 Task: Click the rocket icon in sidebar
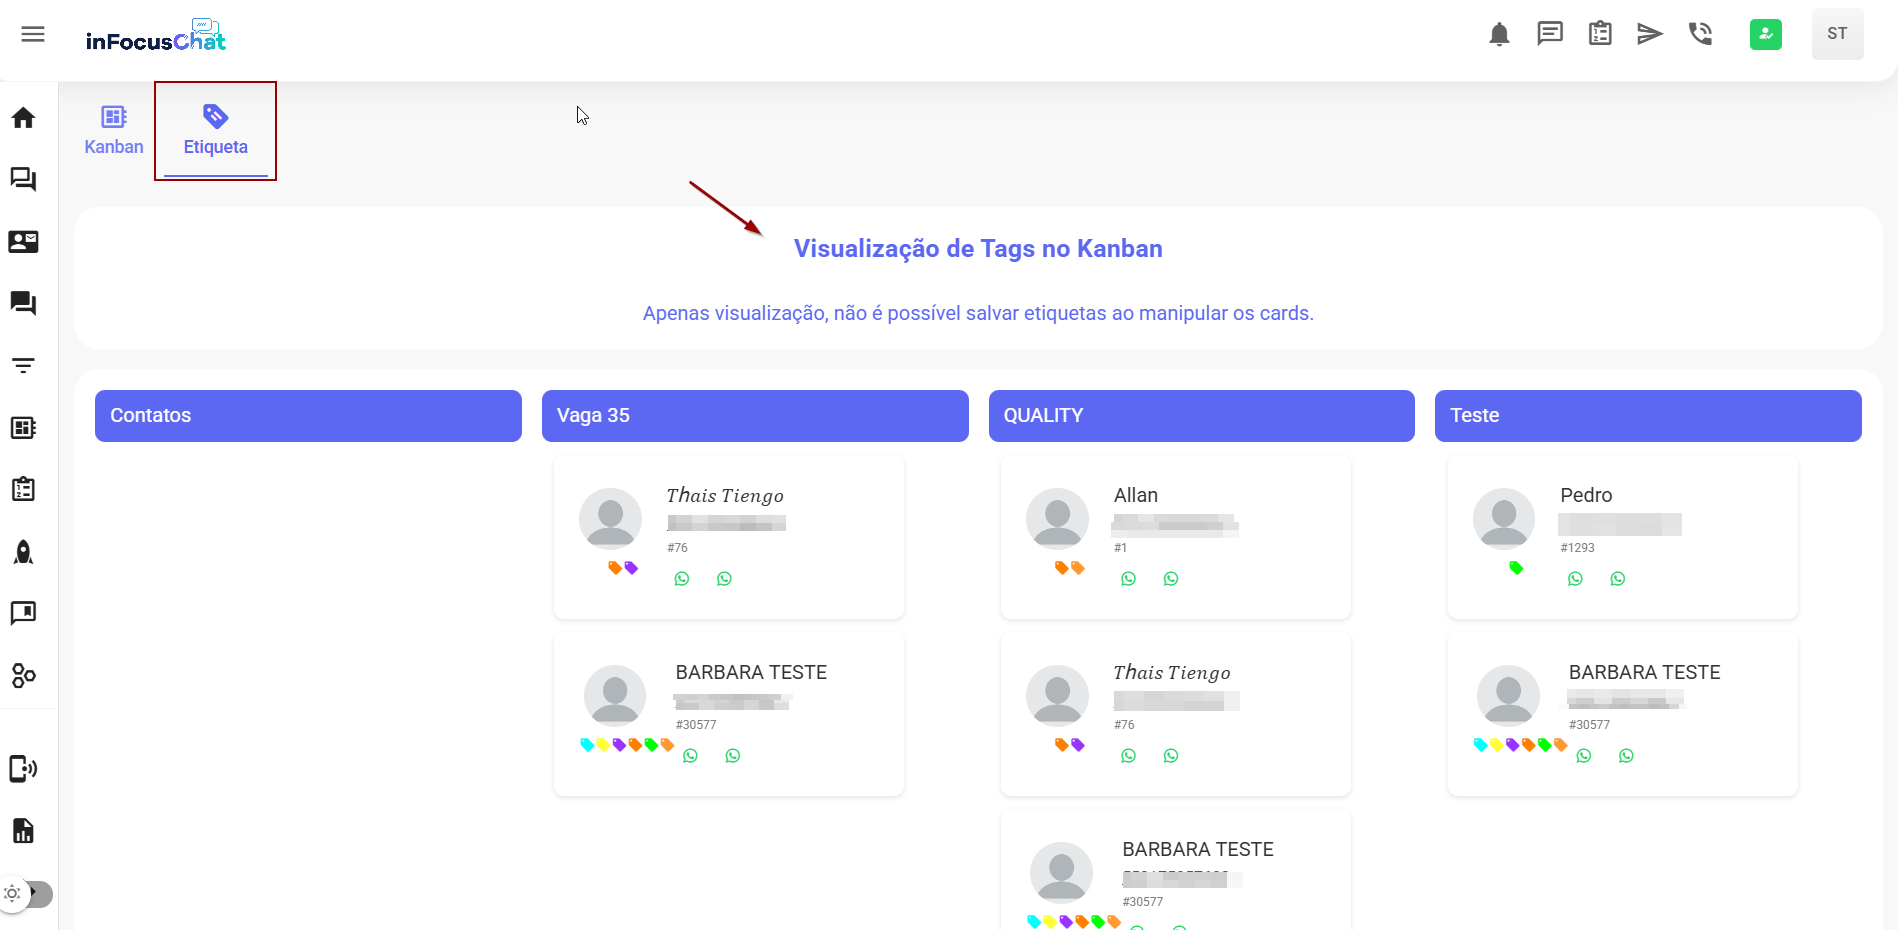[x=24, y=552]
